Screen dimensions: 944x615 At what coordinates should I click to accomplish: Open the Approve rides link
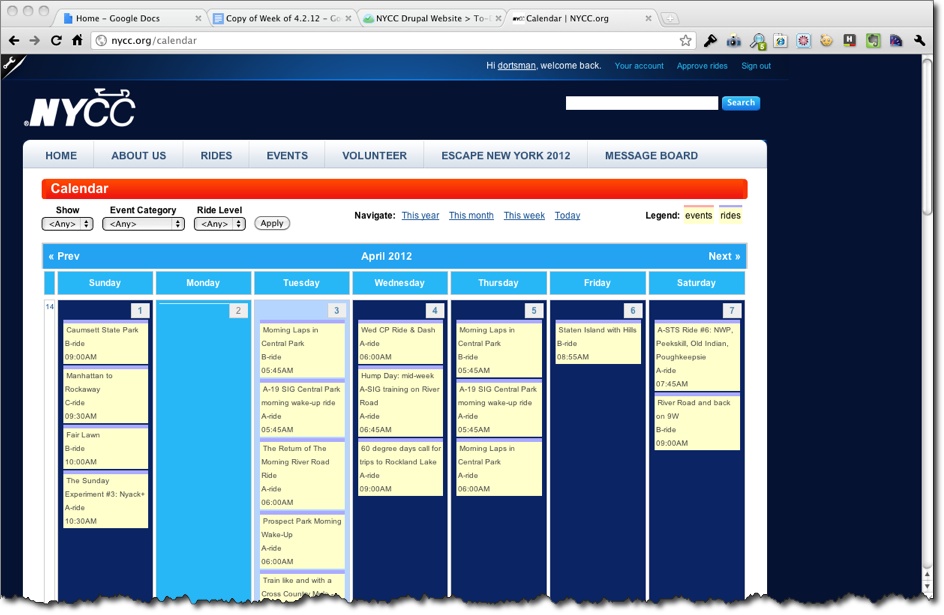tap(702, 66)
